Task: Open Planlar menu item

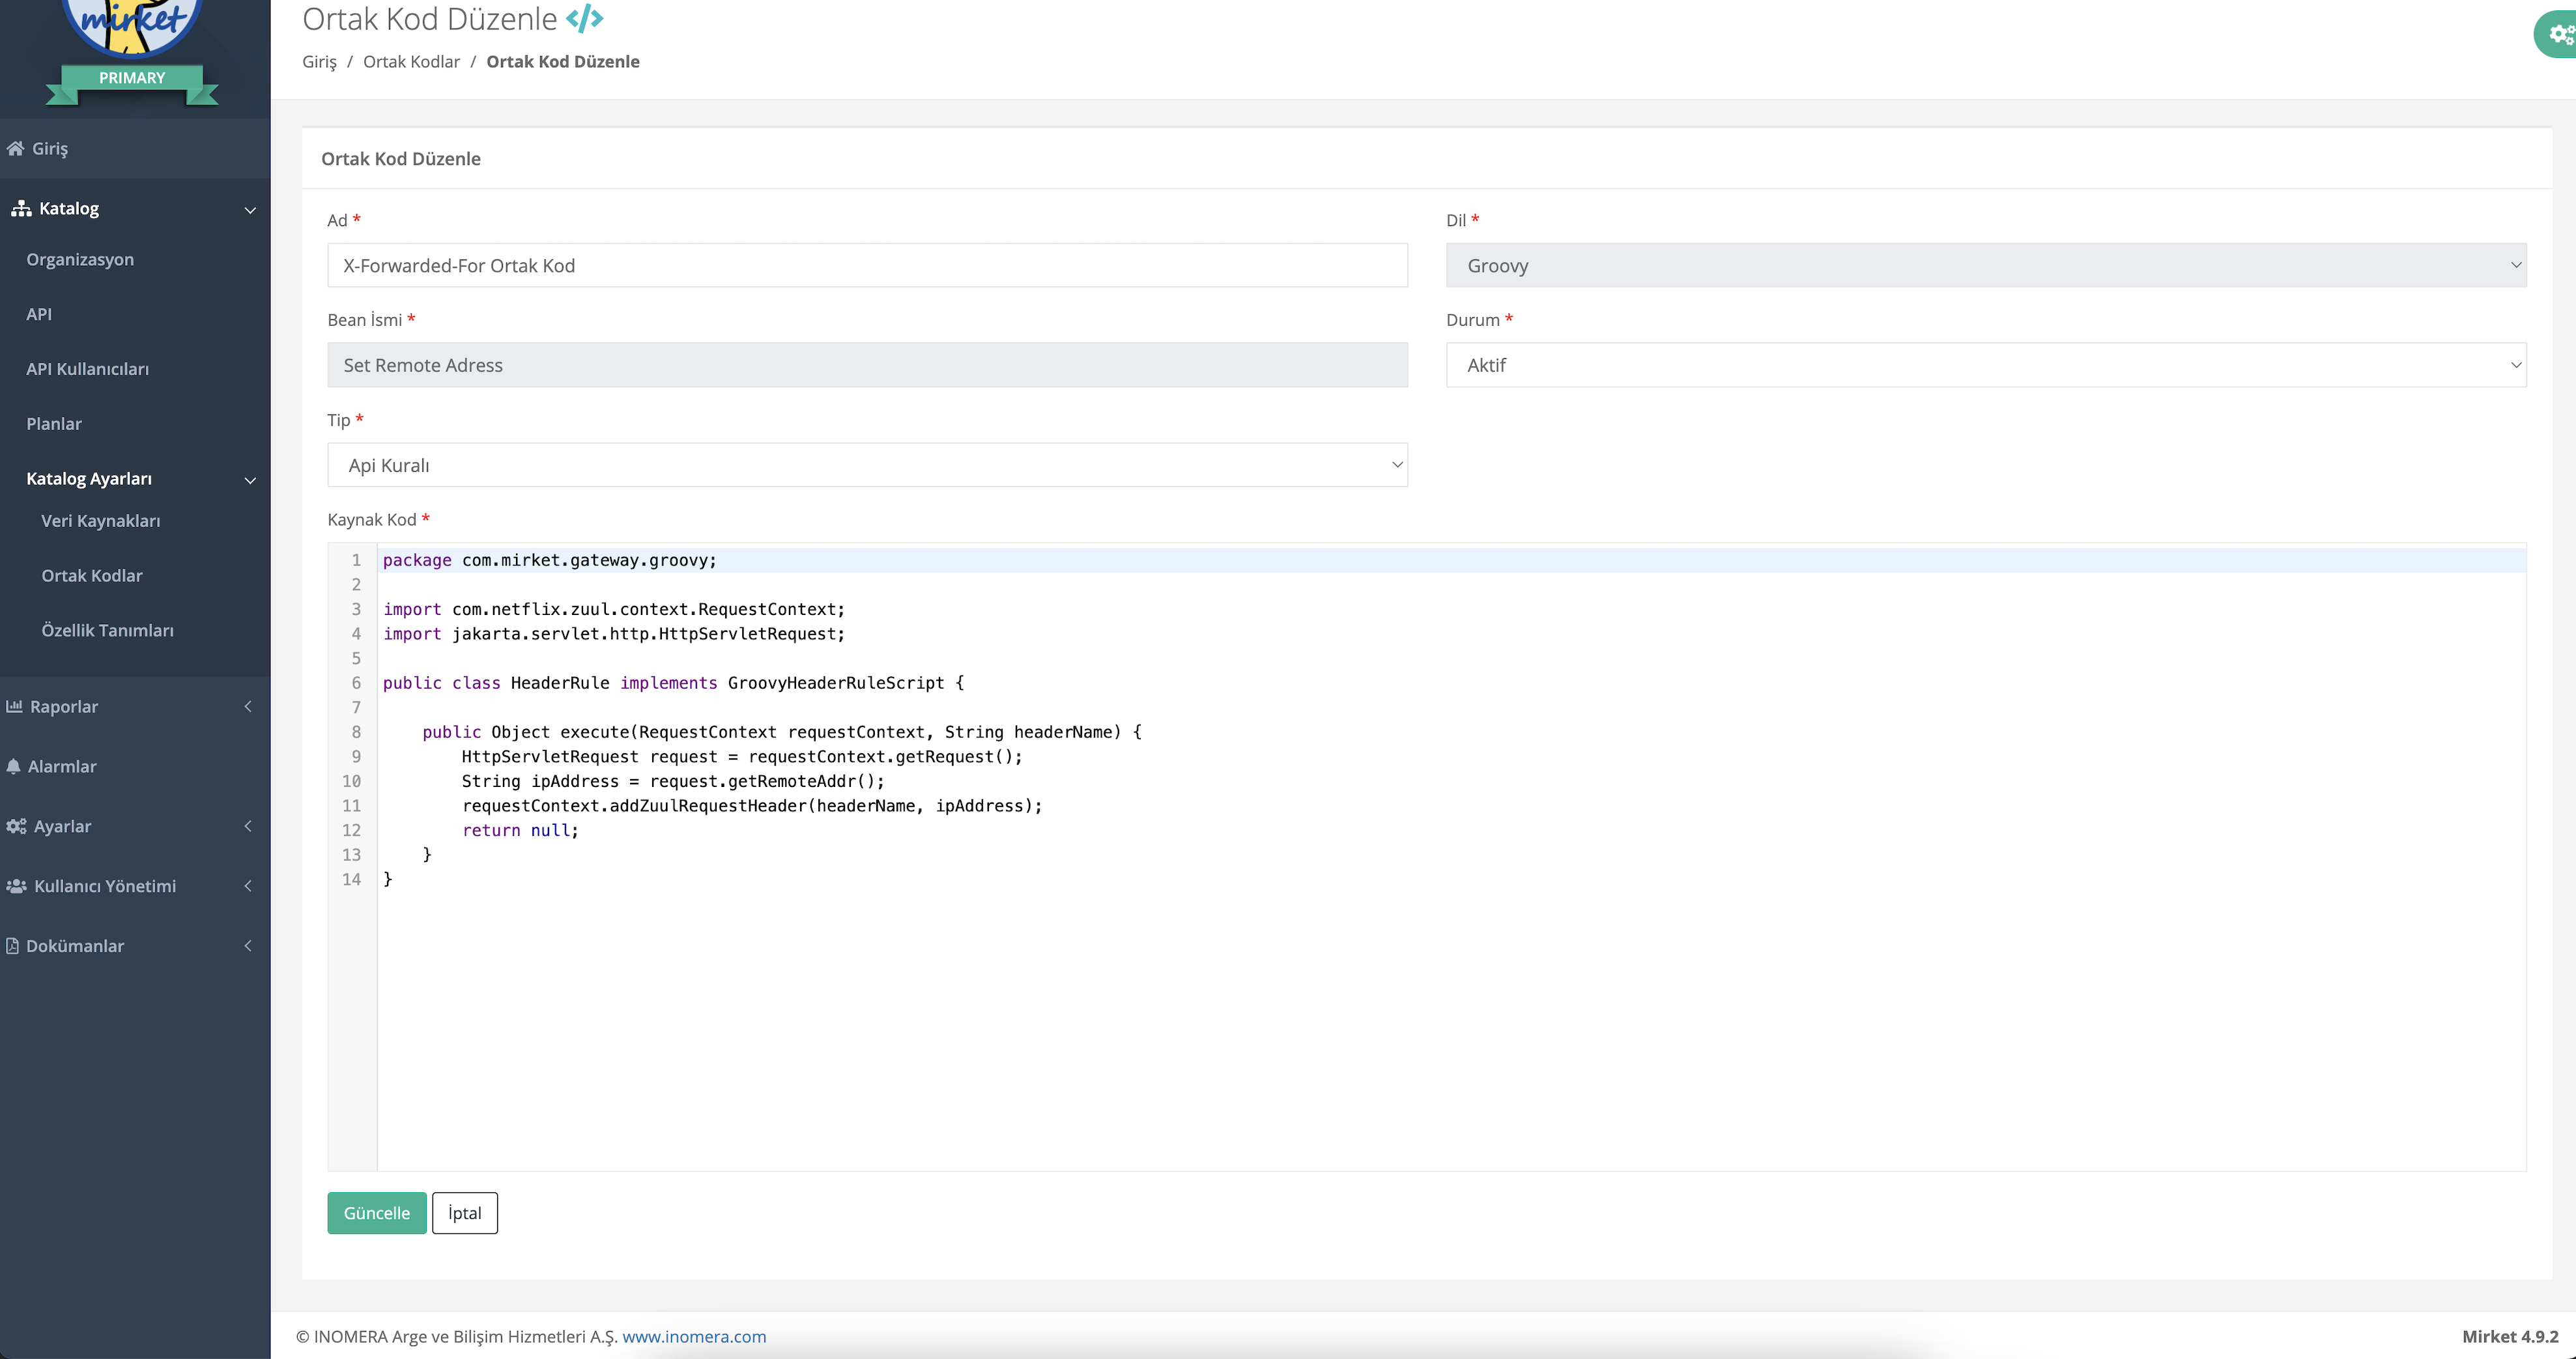Action: (54, 424)
